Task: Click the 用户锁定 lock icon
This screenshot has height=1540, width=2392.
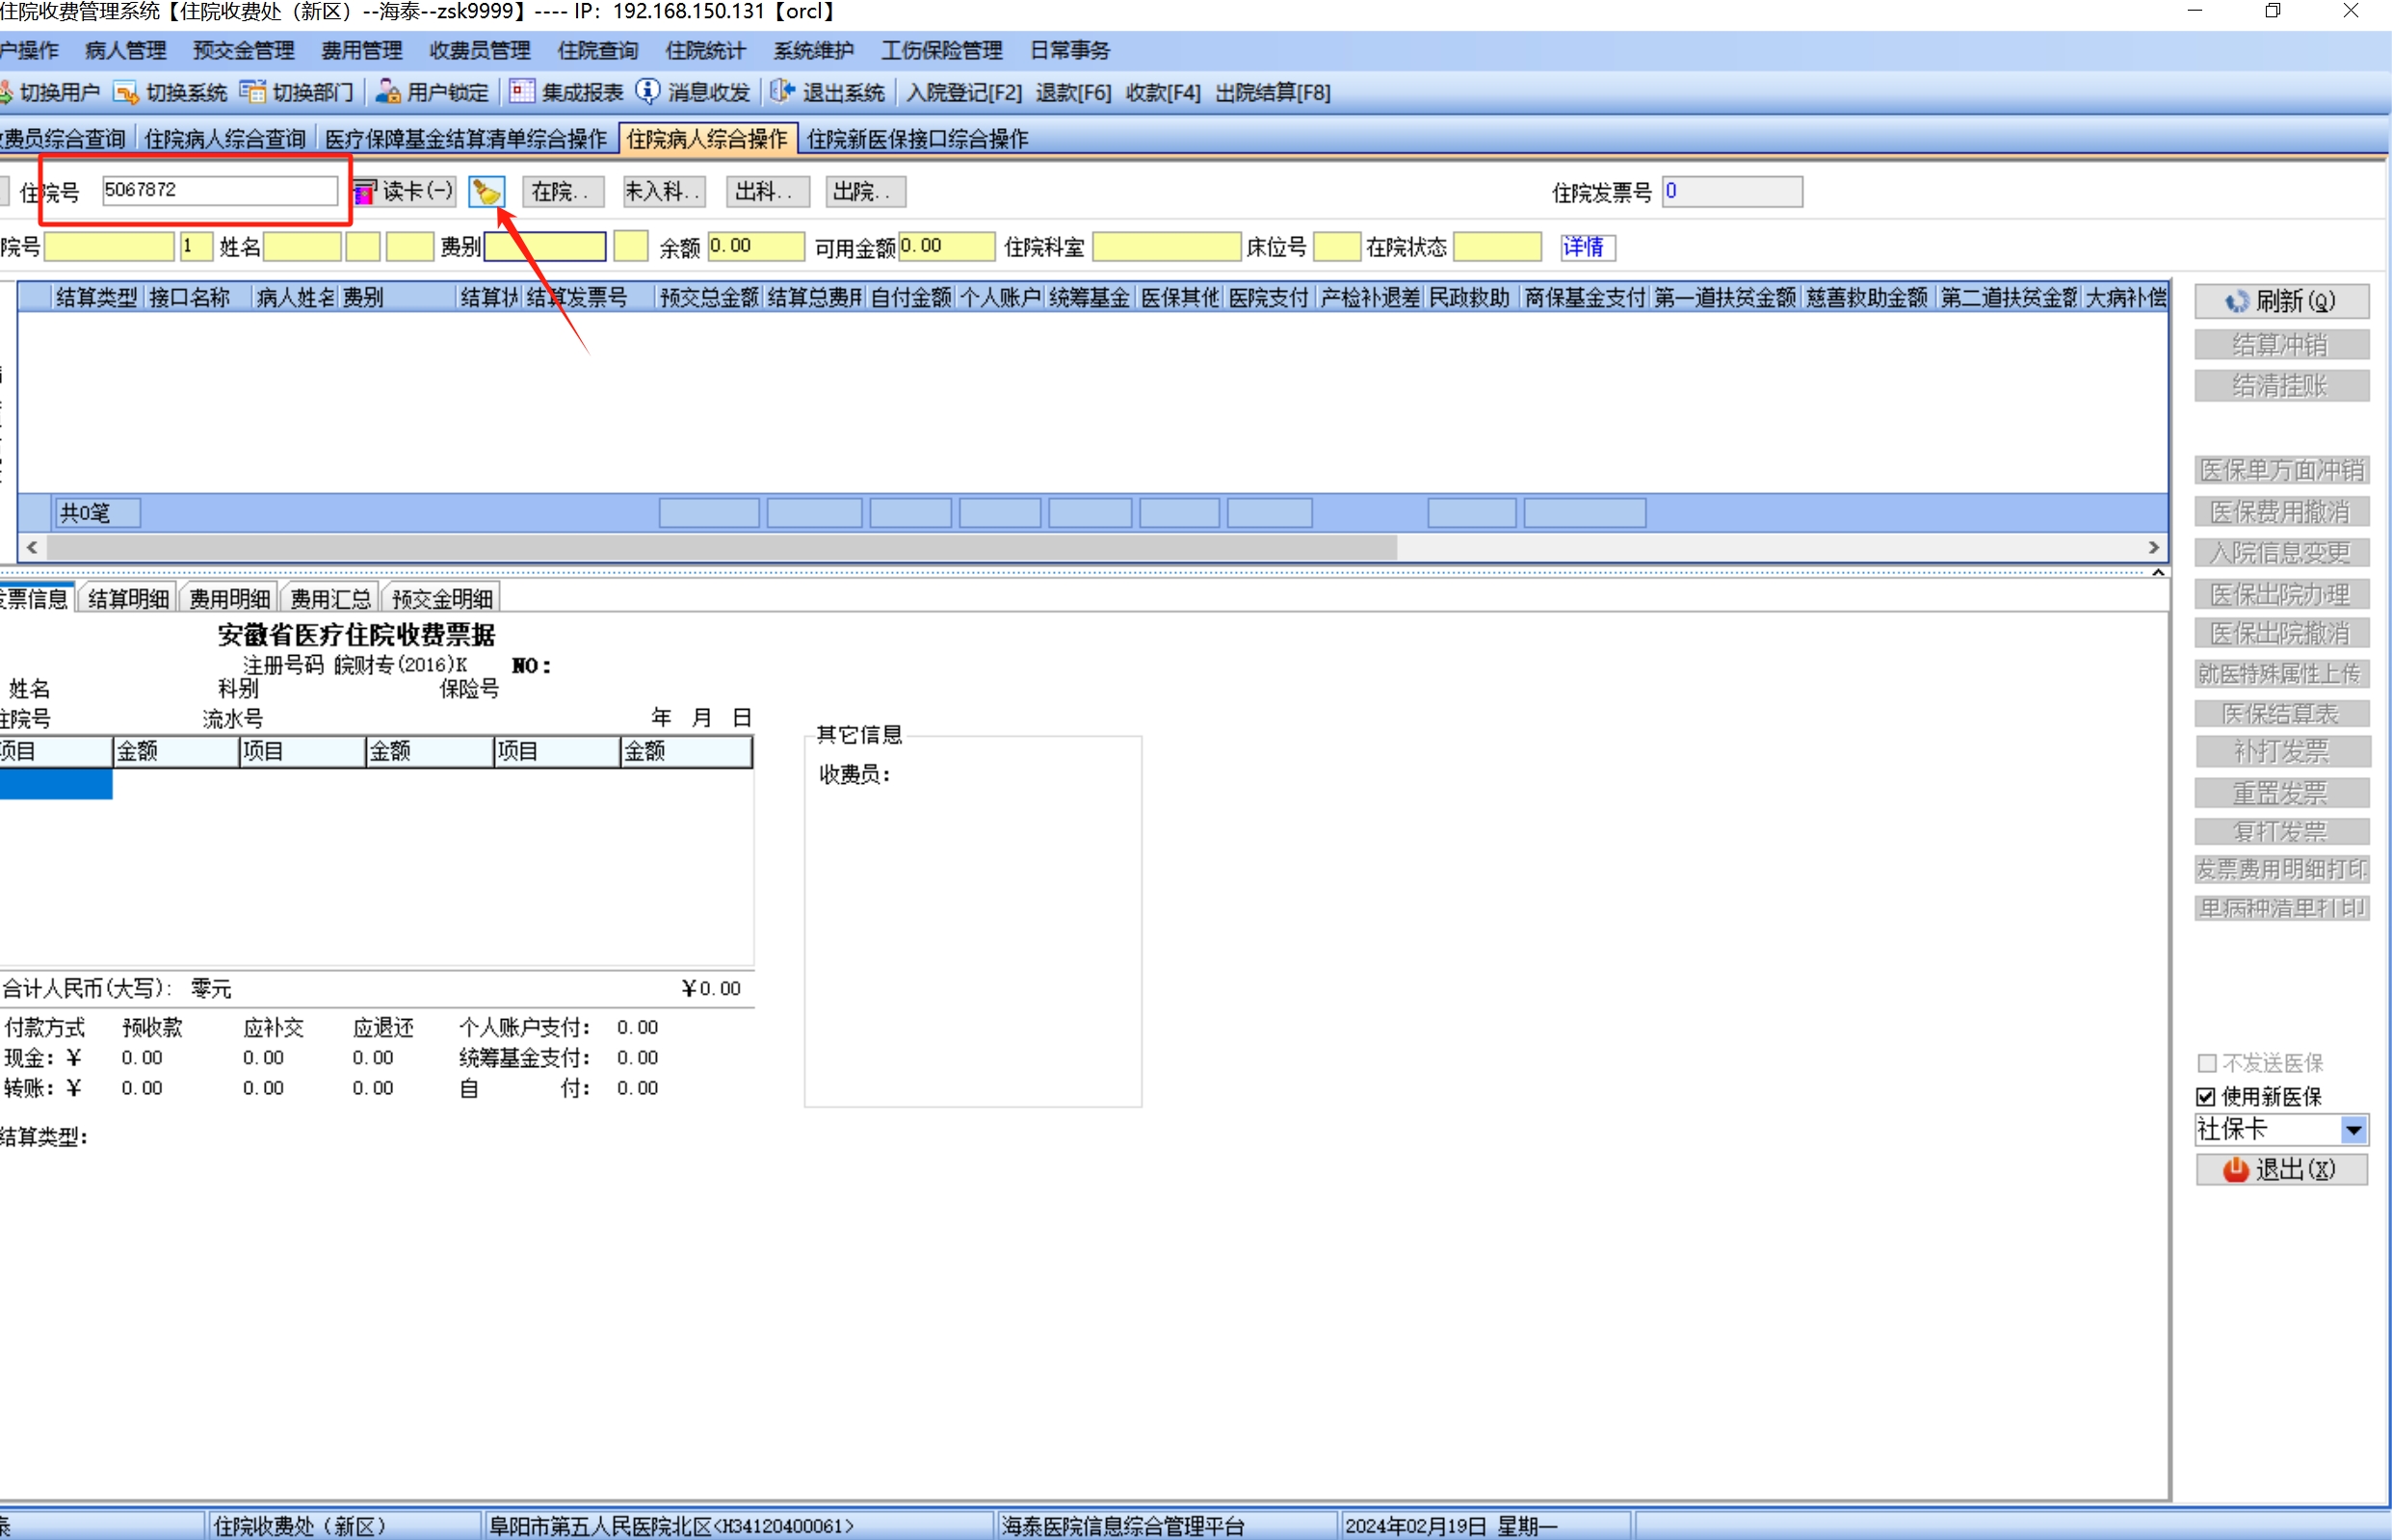Action: click(x=388, y=93)
